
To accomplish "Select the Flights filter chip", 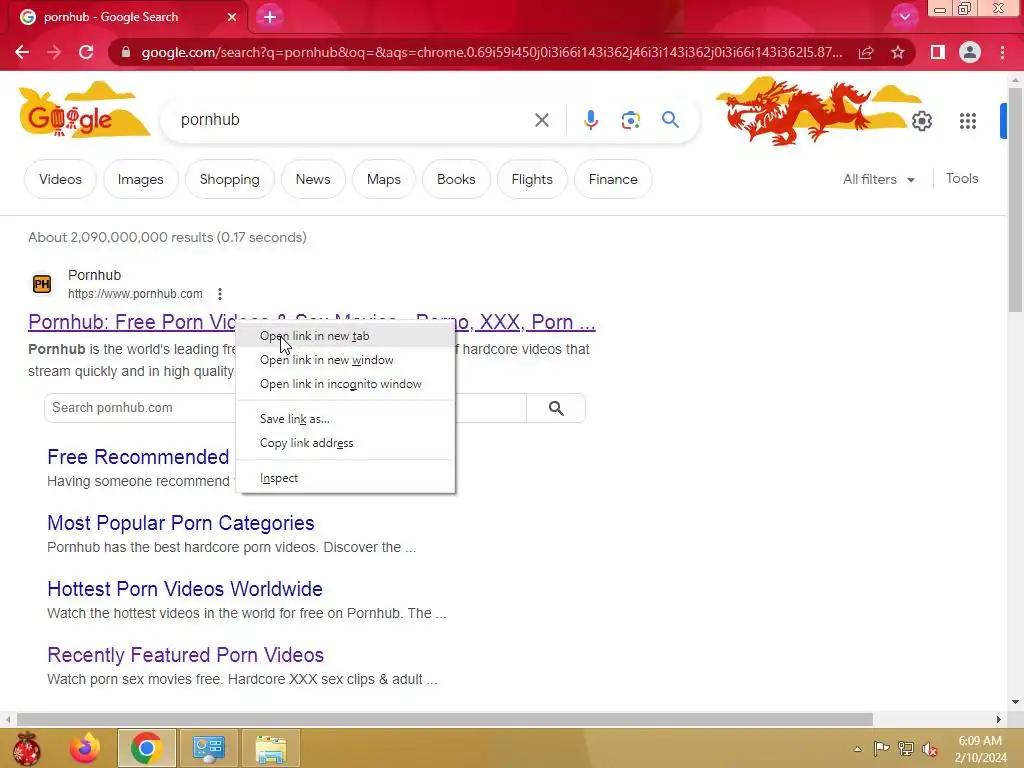I will click(x=532, y=179).
